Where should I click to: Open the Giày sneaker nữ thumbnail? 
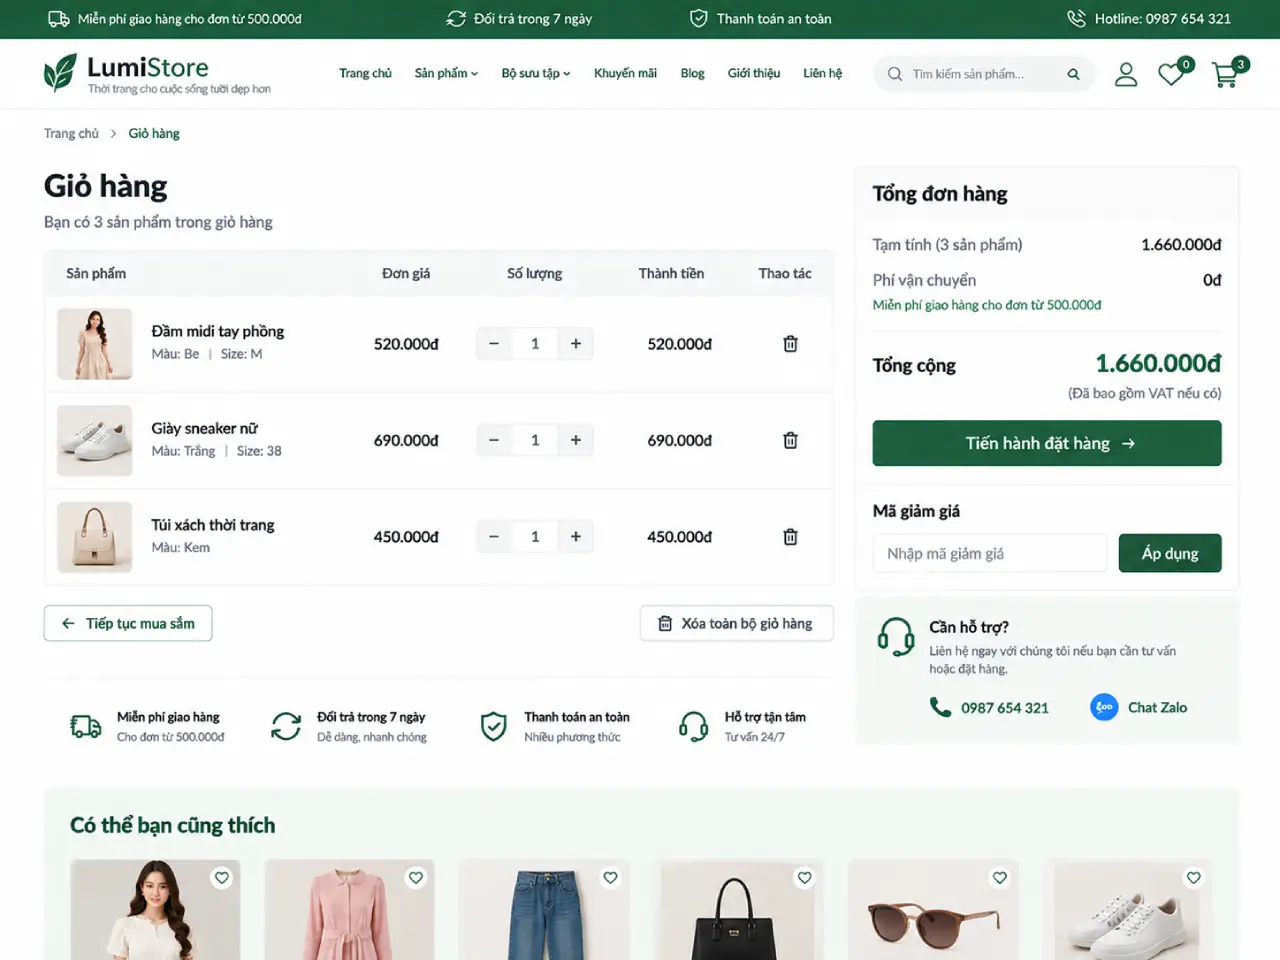pyautogui.click(x=95, y=440)
